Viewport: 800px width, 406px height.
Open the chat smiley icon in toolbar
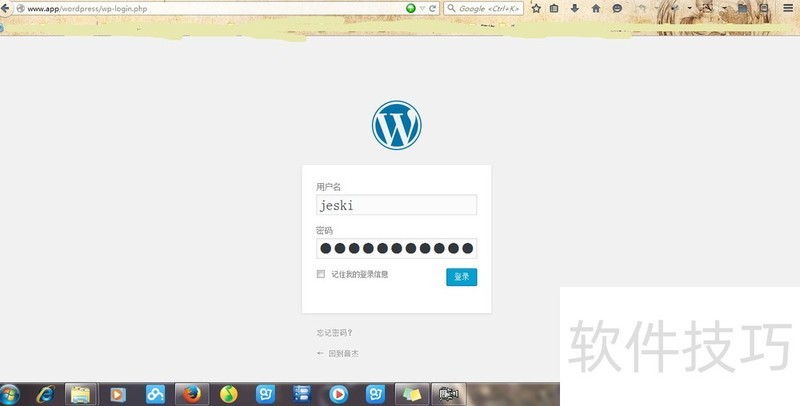pyautogui.click(x=617, y=9)
